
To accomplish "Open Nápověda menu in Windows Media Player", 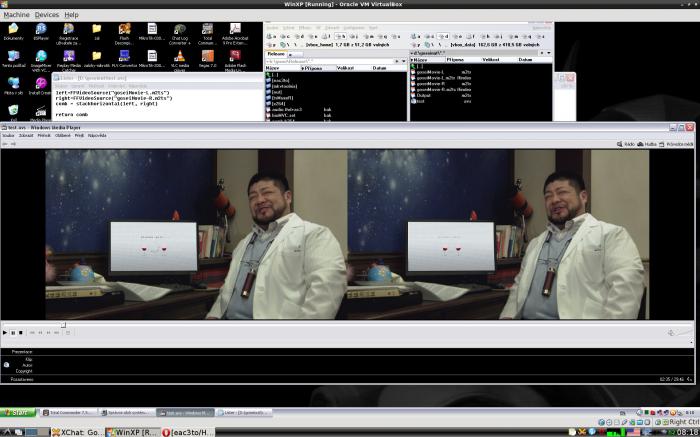I will point(97,135).
